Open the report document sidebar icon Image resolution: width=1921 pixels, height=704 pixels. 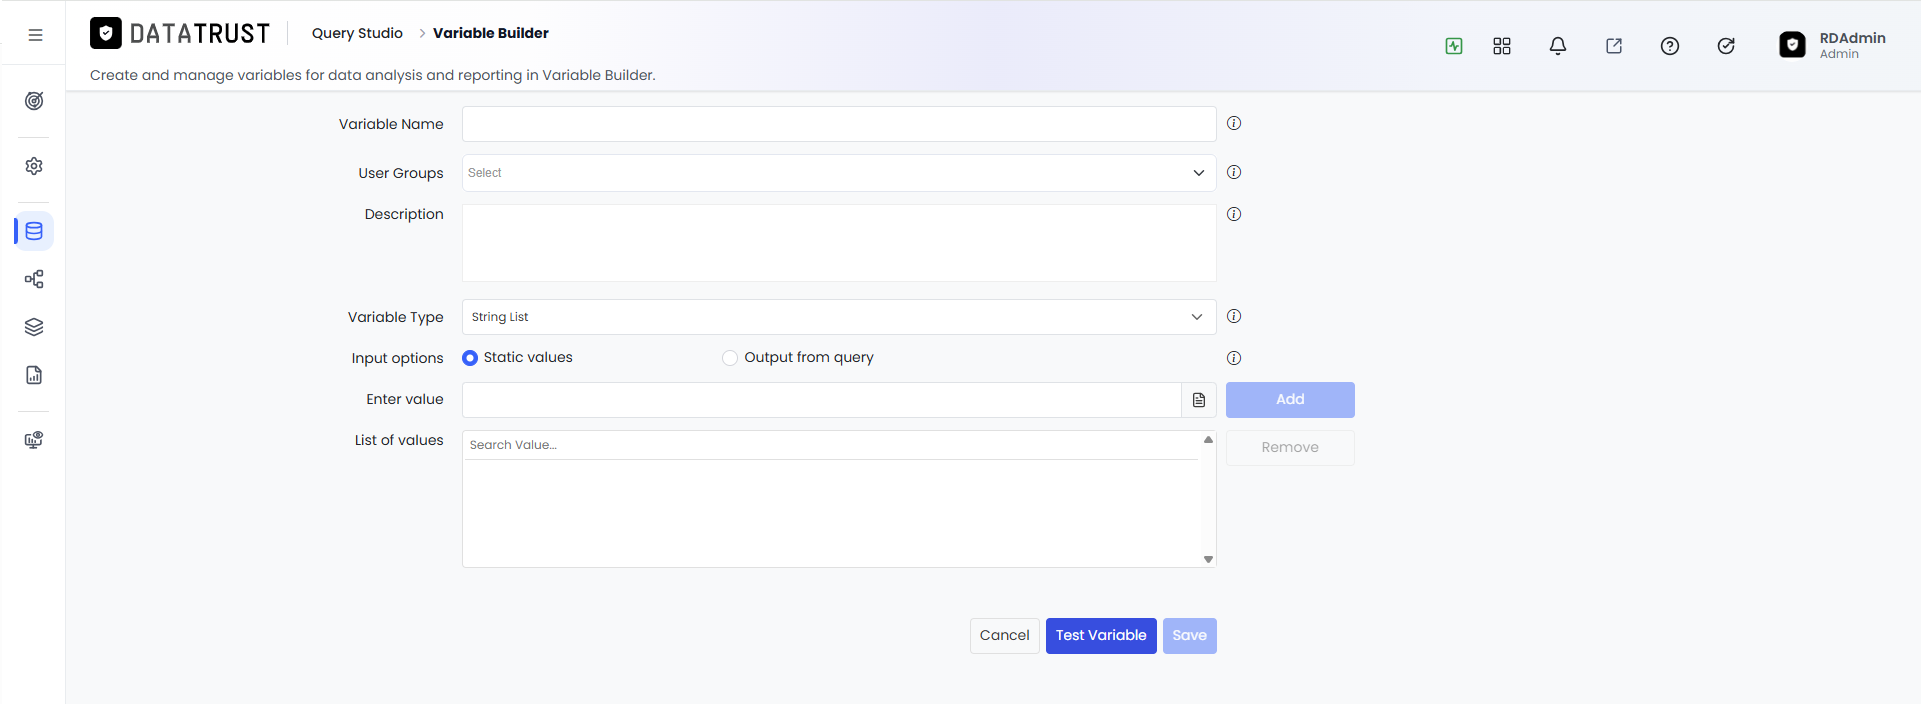(34, 375)
